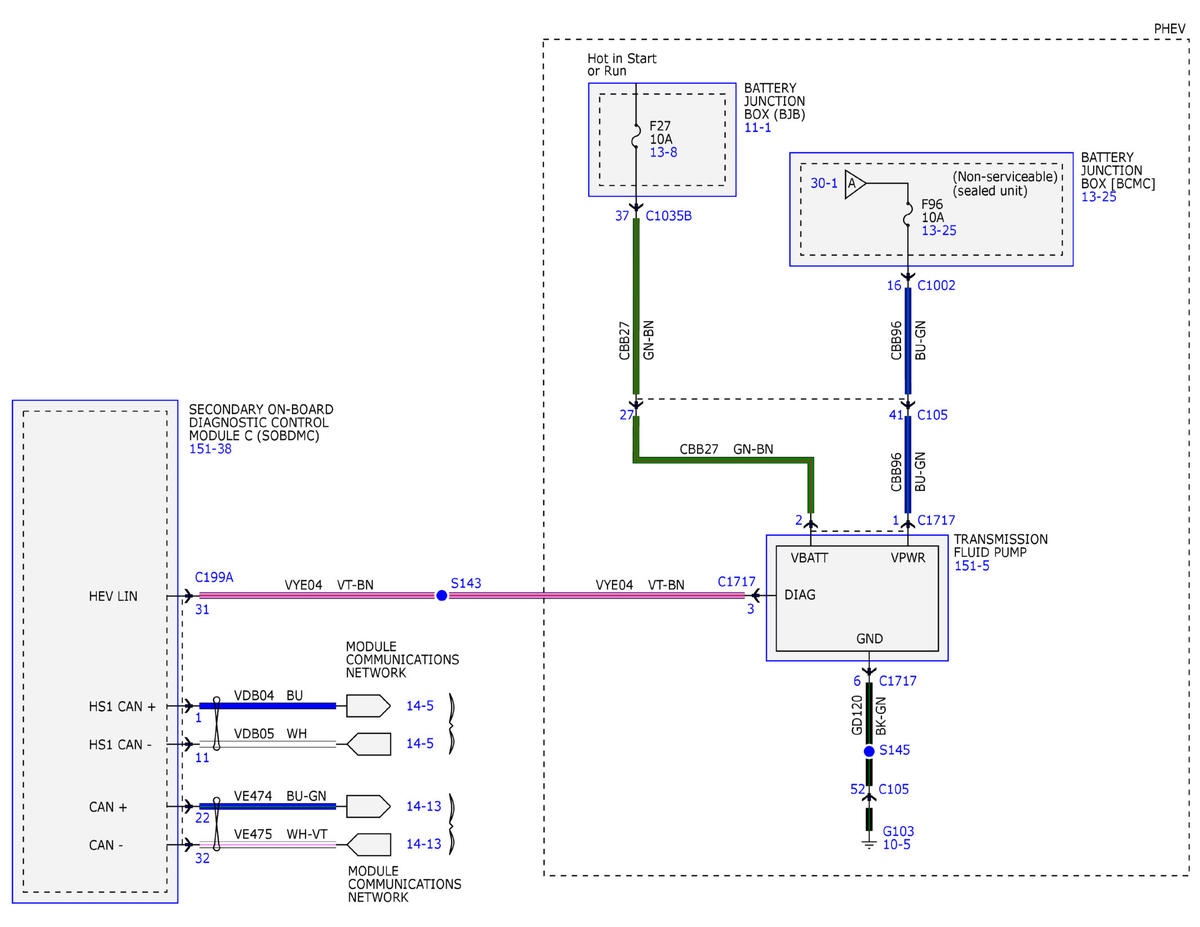Click the triangle A reference marker

[x=853, y=184]
